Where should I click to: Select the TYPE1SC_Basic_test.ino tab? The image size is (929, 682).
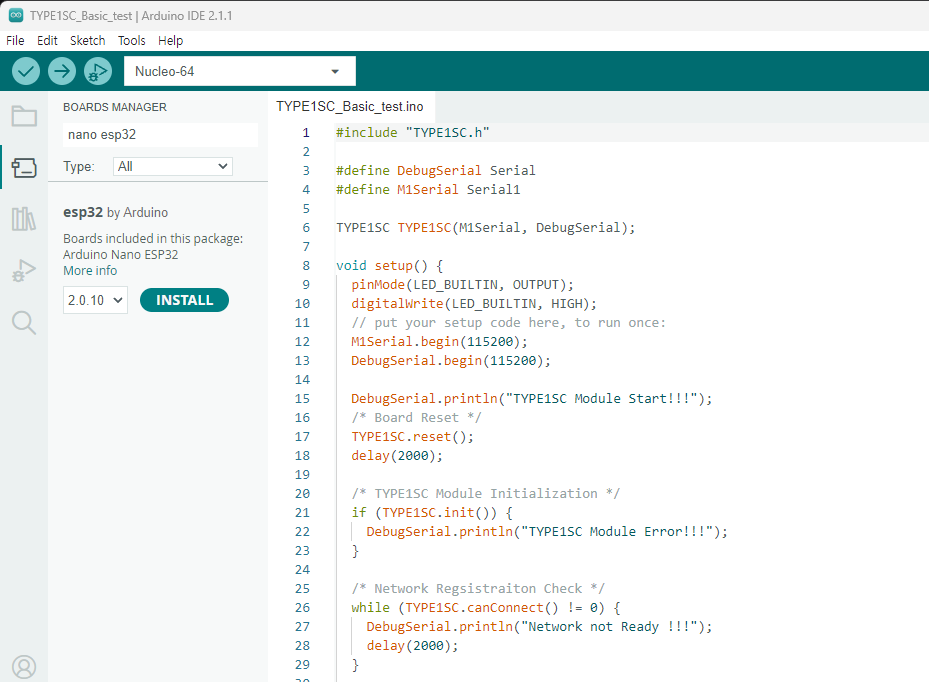(x=350, y=107)
